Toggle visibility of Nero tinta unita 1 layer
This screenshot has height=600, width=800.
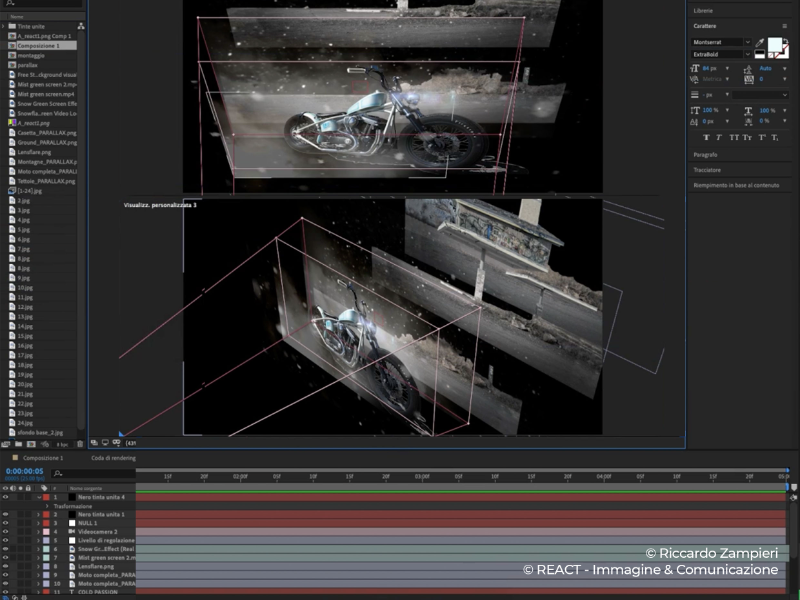coord(6,514)
